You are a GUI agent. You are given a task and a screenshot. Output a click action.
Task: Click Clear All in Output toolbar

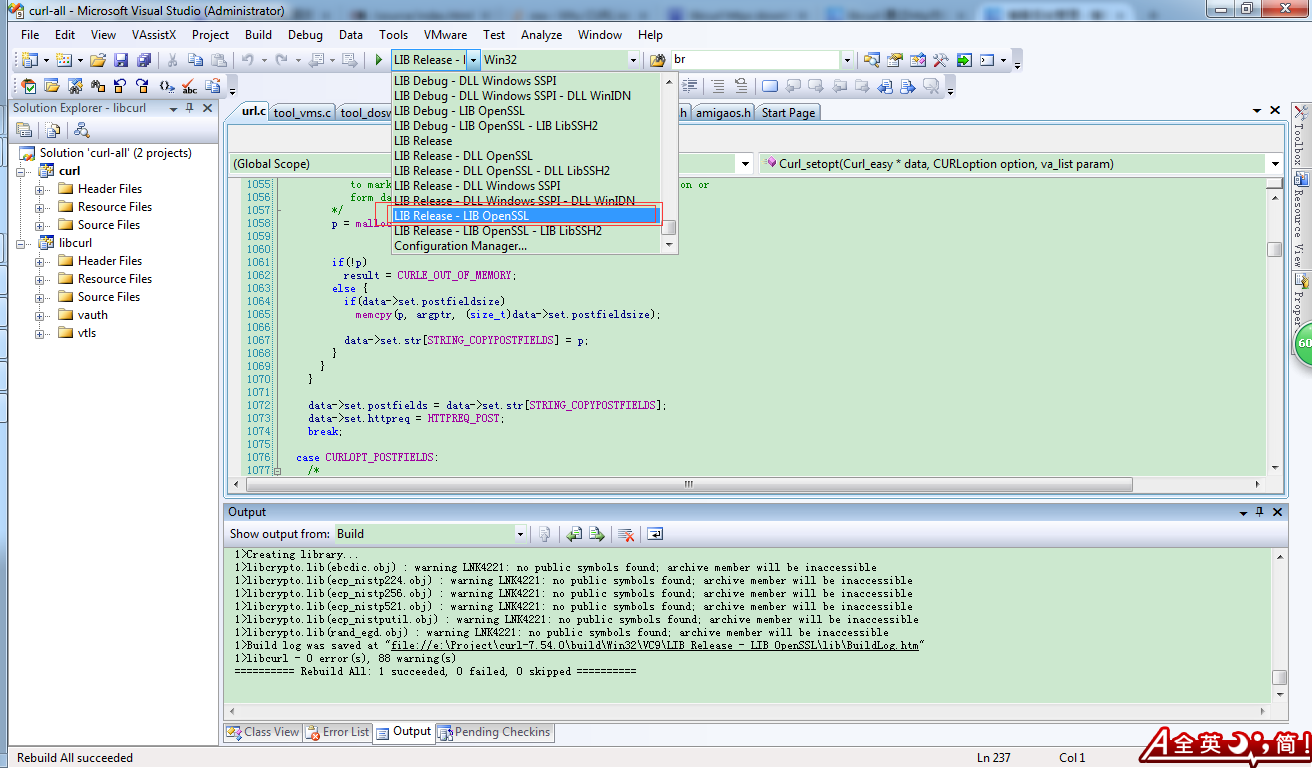tap(626, 534)
